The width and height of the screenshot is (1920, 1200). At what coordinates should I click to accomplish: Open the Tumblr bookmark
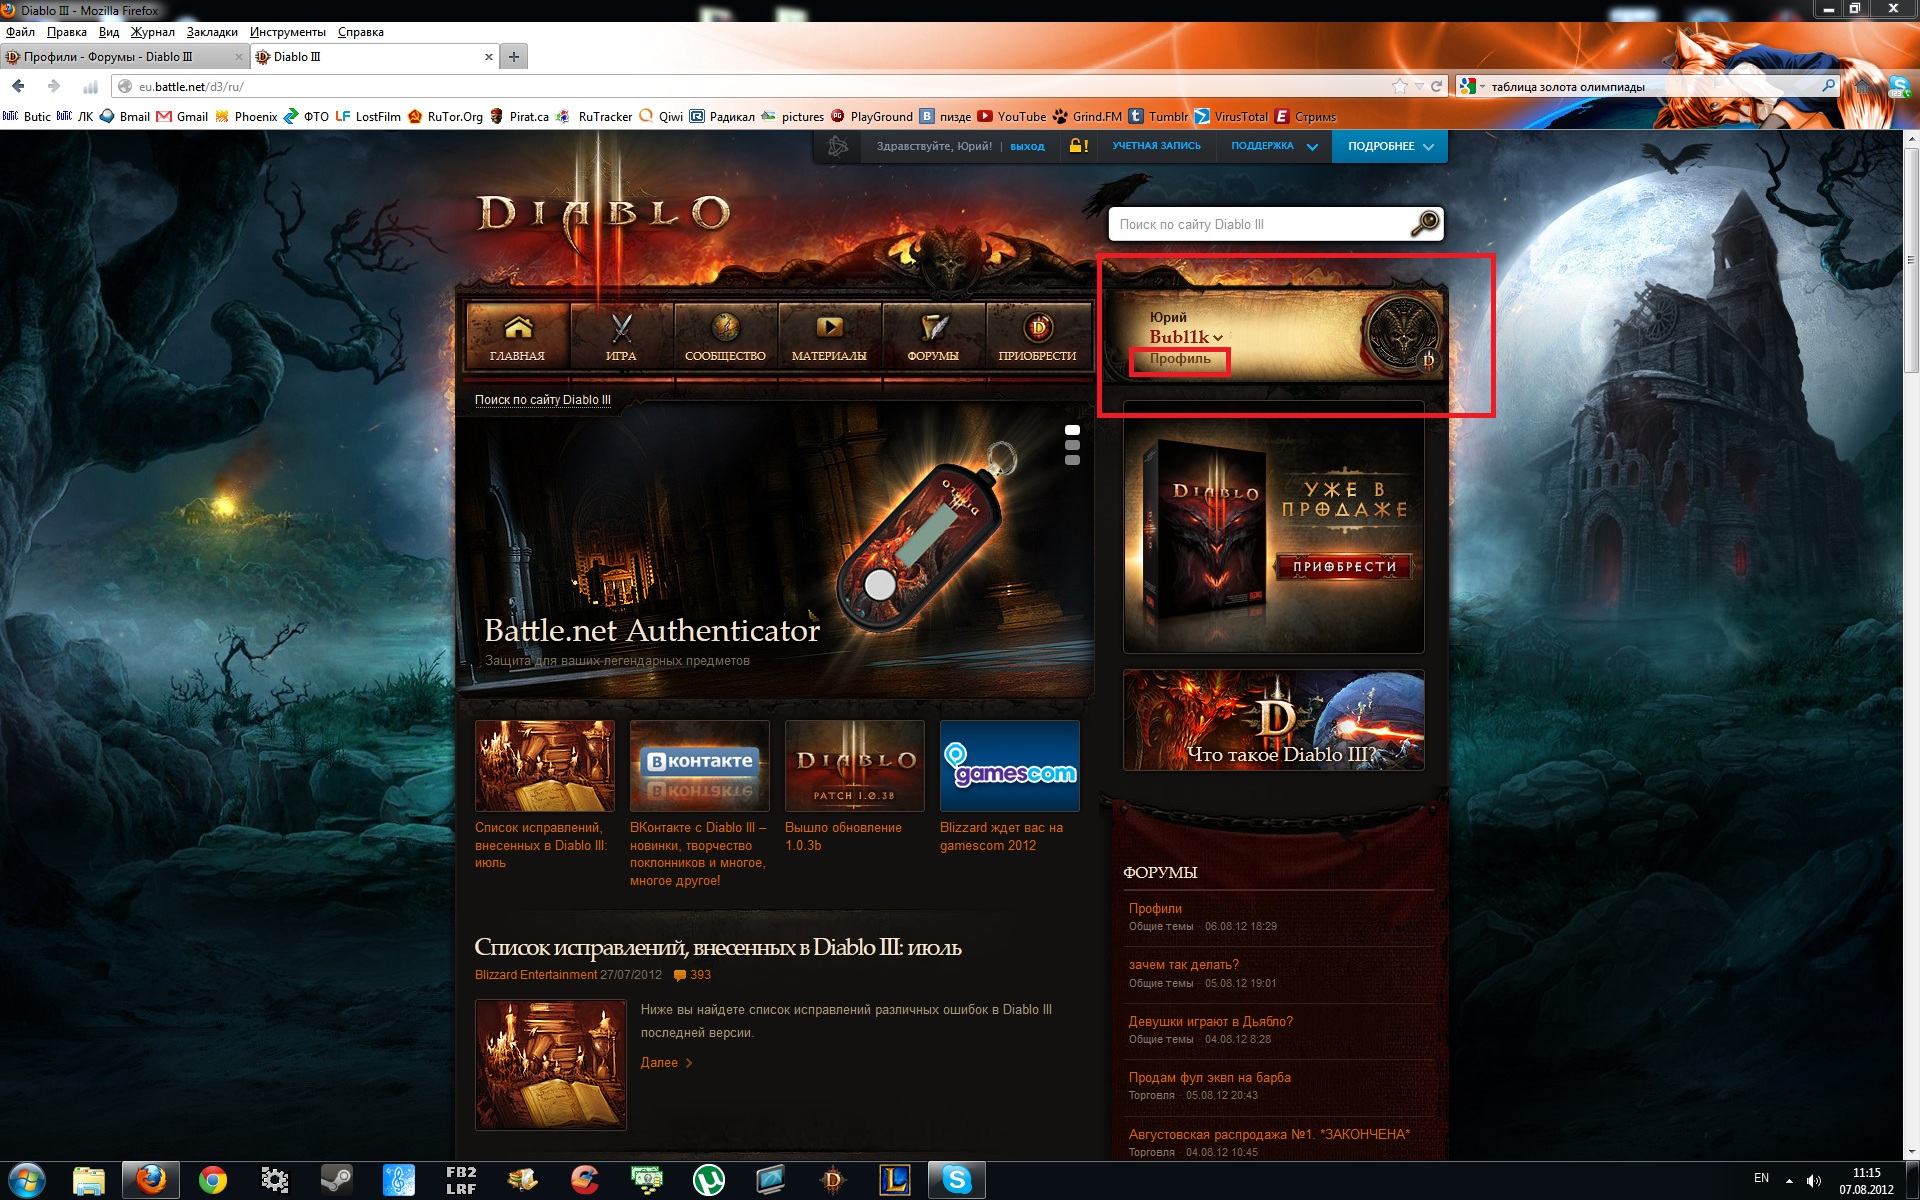pos(1158,116)
